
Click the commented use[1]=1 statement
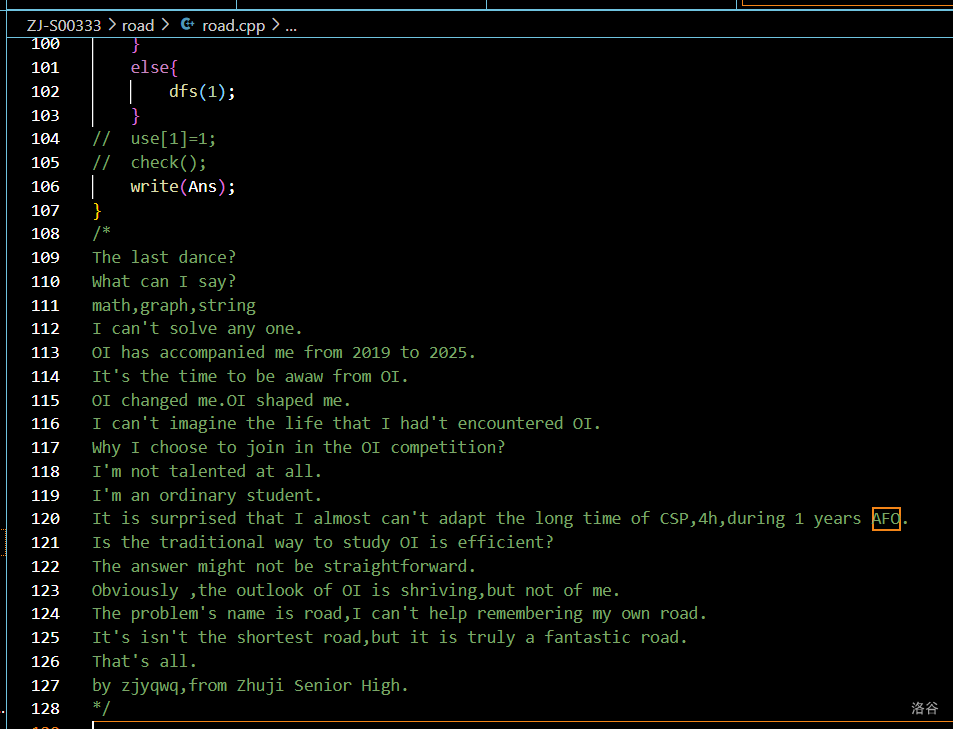click(172, 138)
